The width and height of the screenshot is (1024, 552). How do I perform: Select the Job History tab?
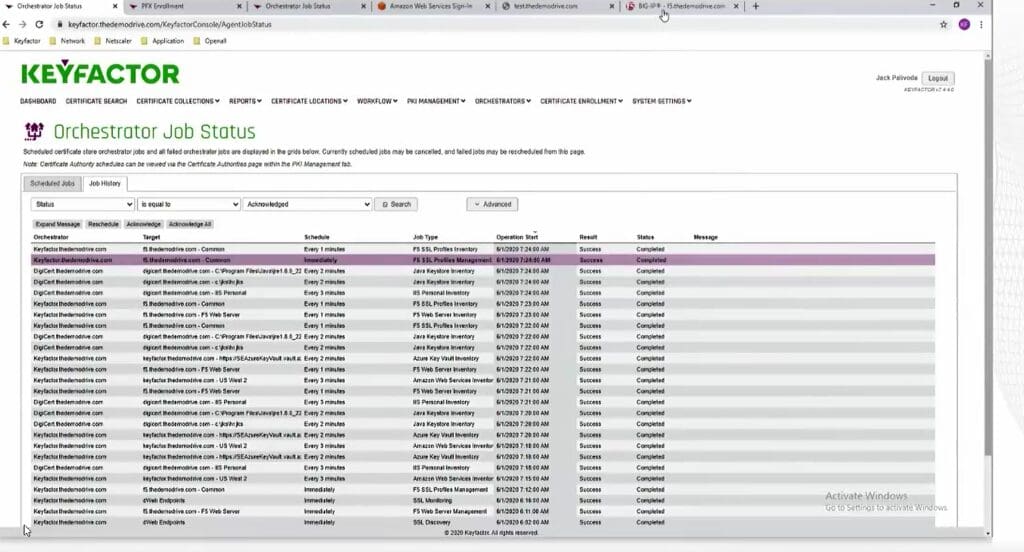click(104, 184)
